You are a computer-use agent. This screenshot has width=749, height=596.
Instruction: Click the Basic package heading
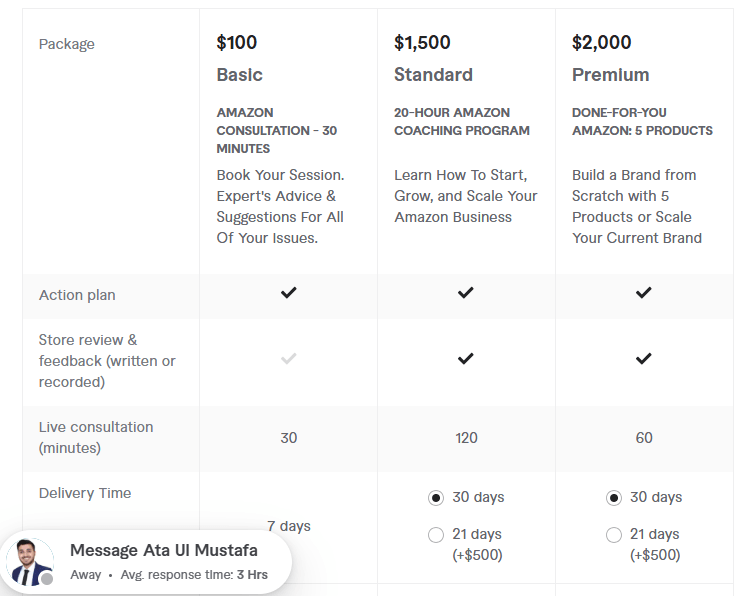point(240,75)
